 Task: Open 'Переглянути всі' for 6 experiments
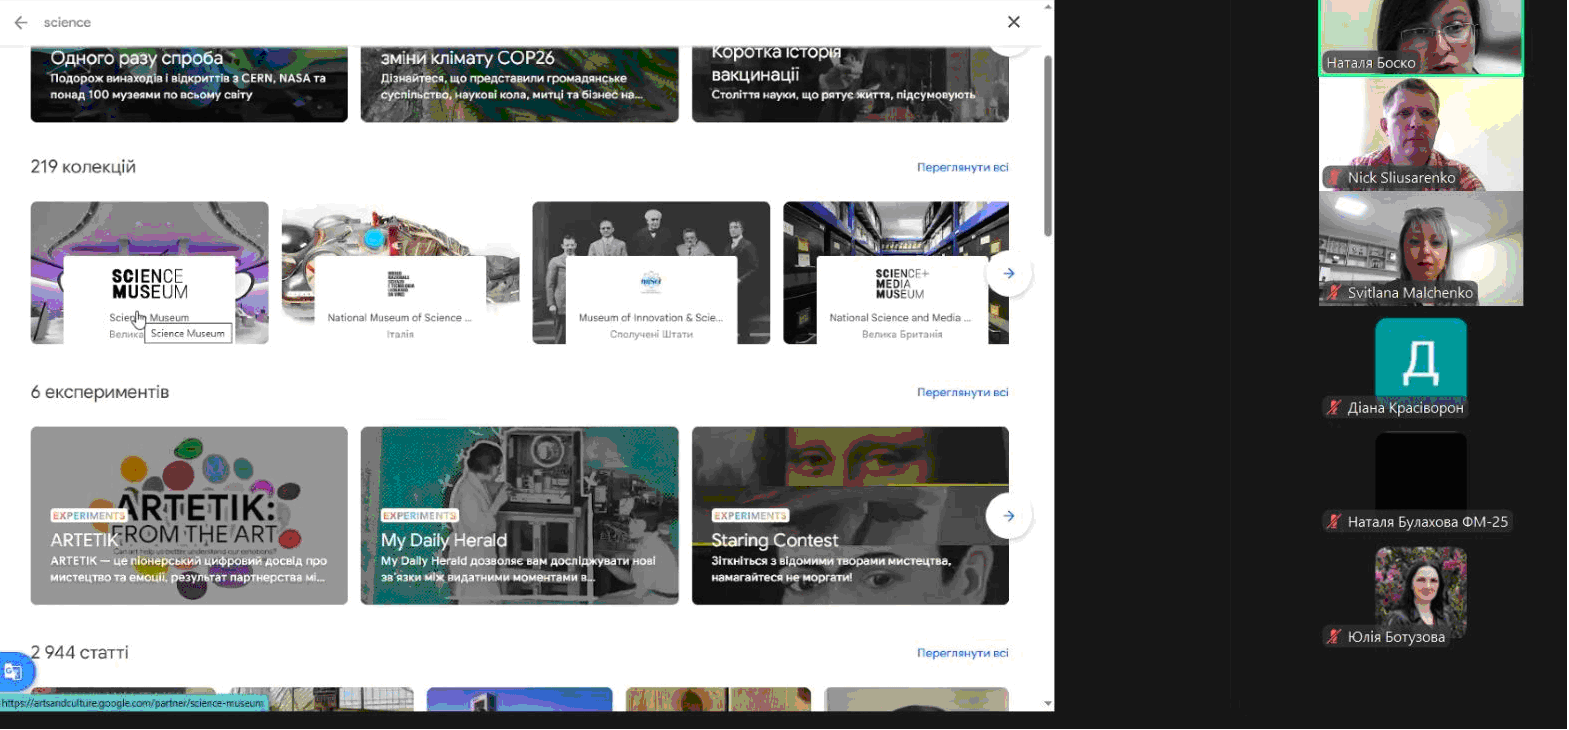(x=962, y=393)
